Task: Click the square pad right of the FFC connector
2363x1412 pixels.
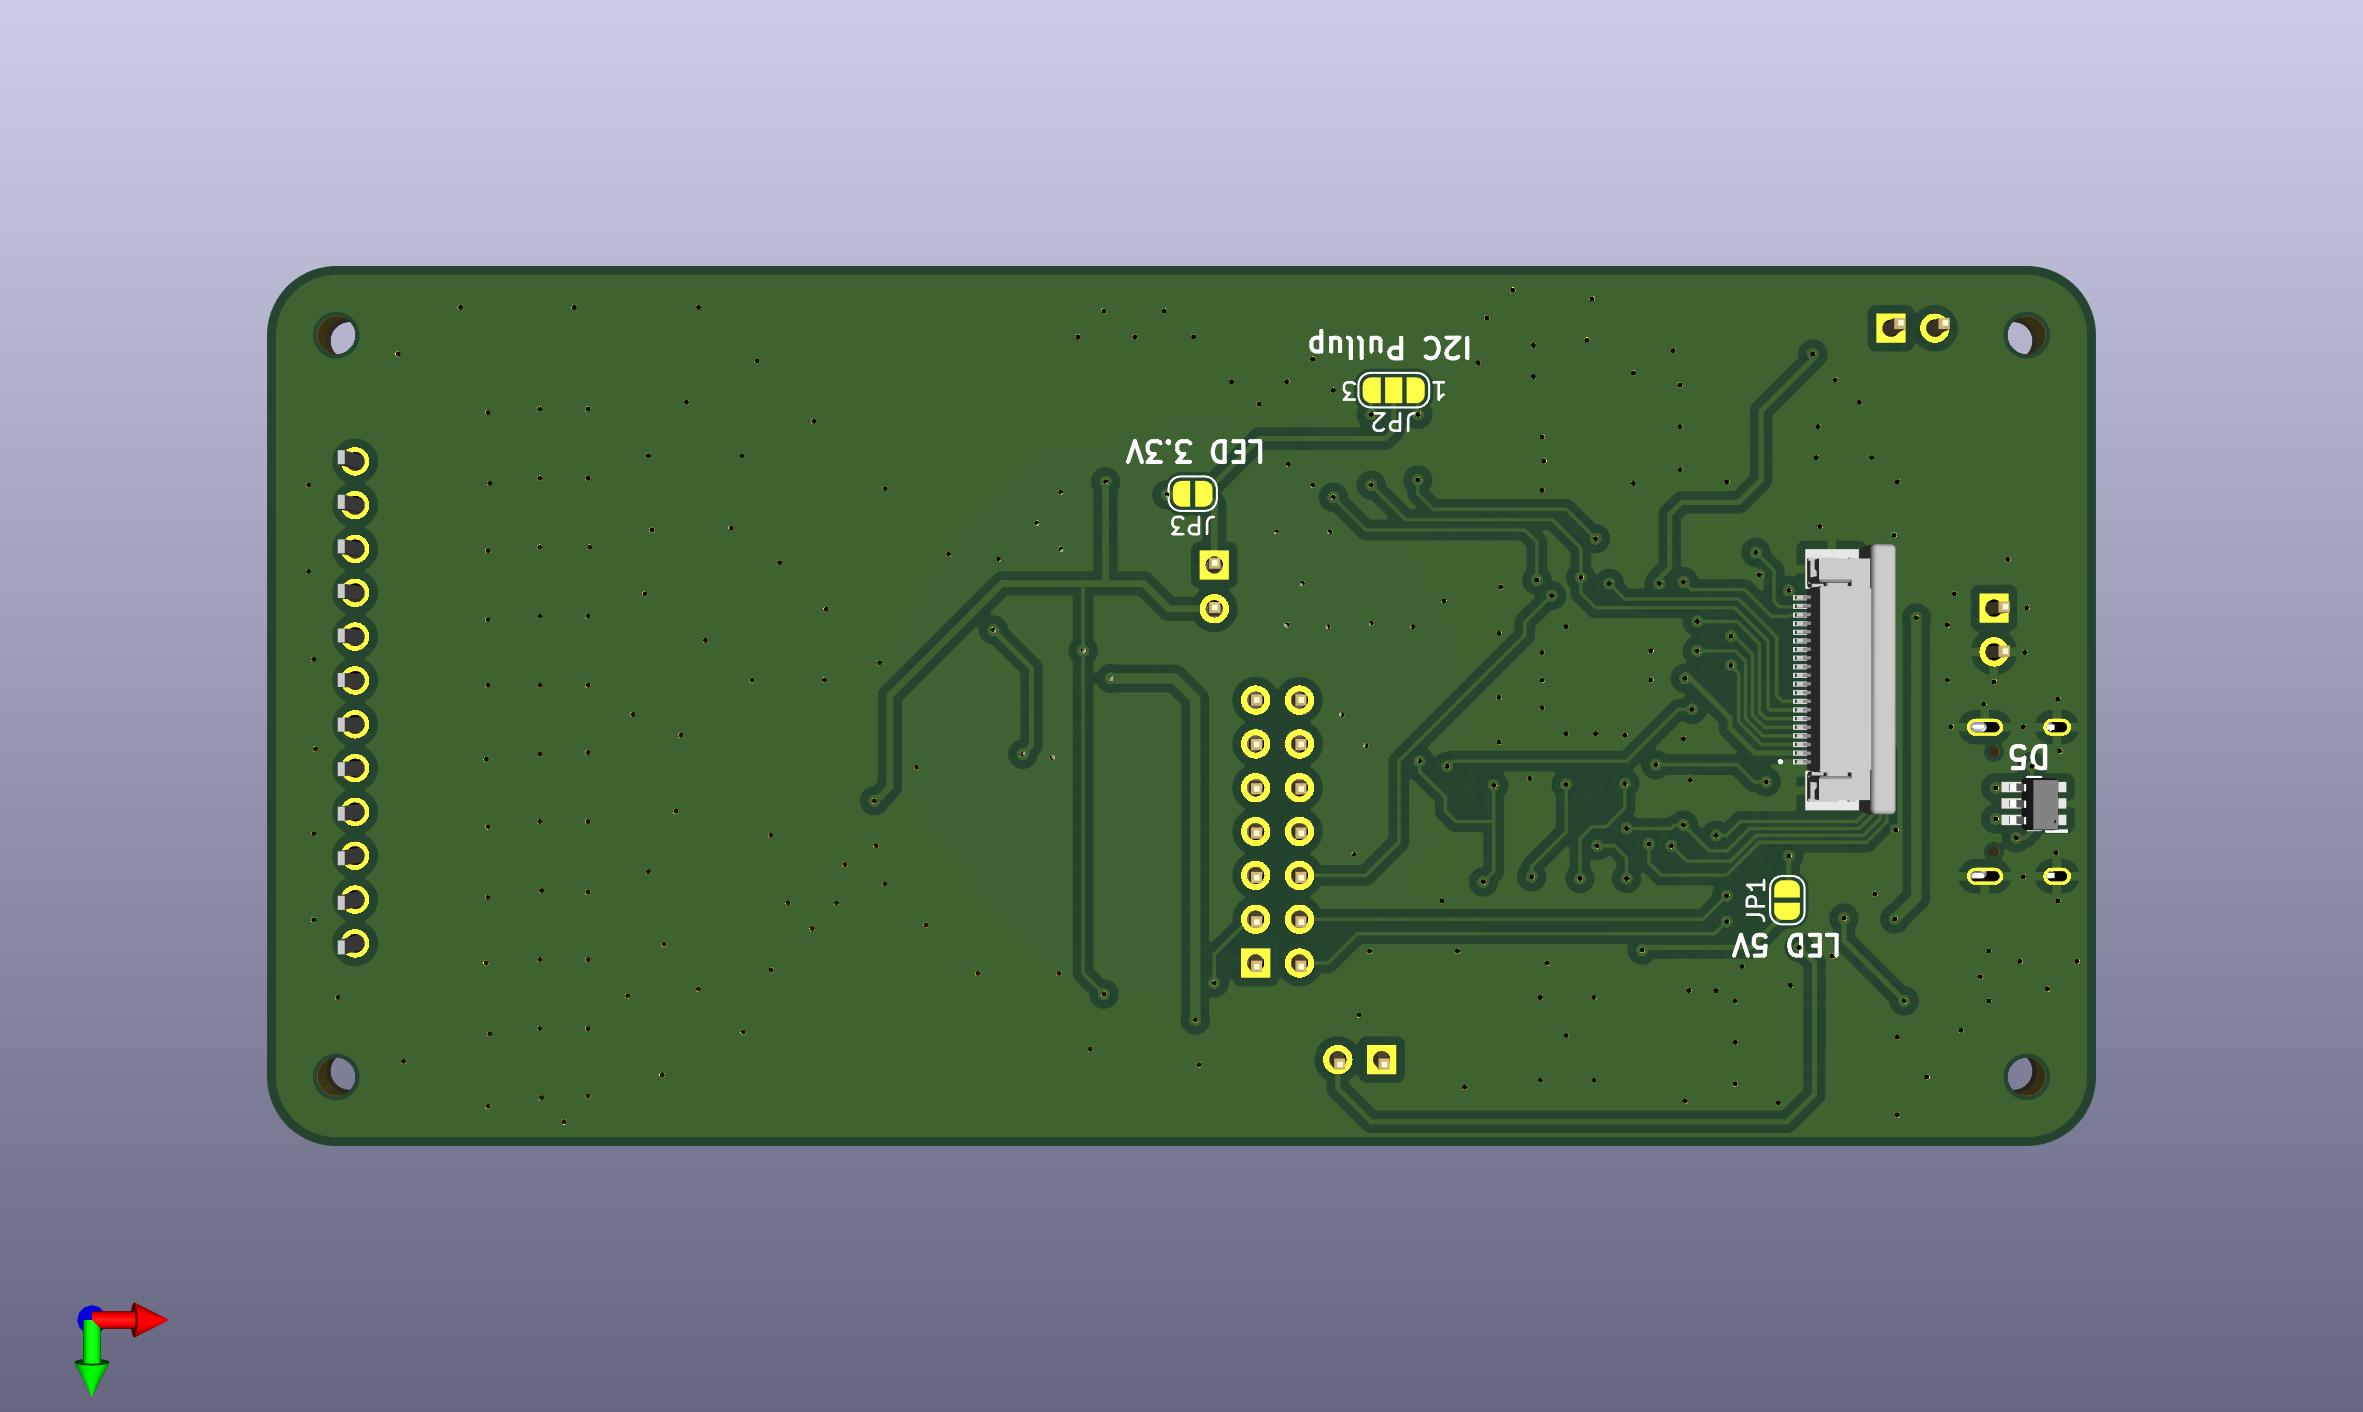Action: point(1994,607)
